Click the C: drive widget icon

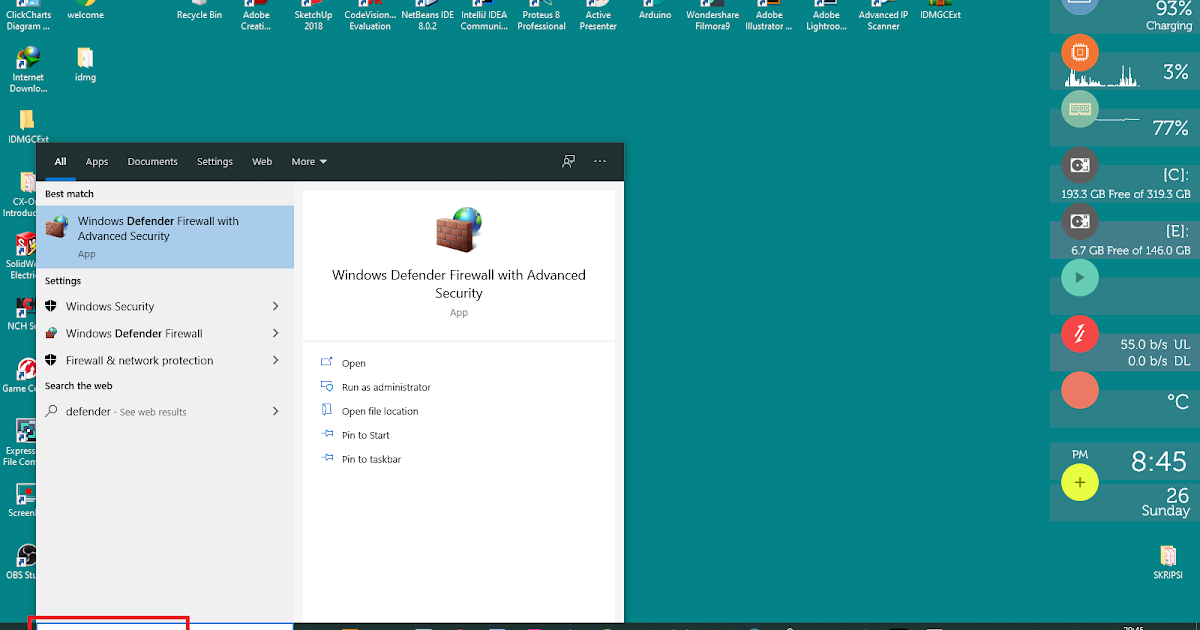(1080, 164)
